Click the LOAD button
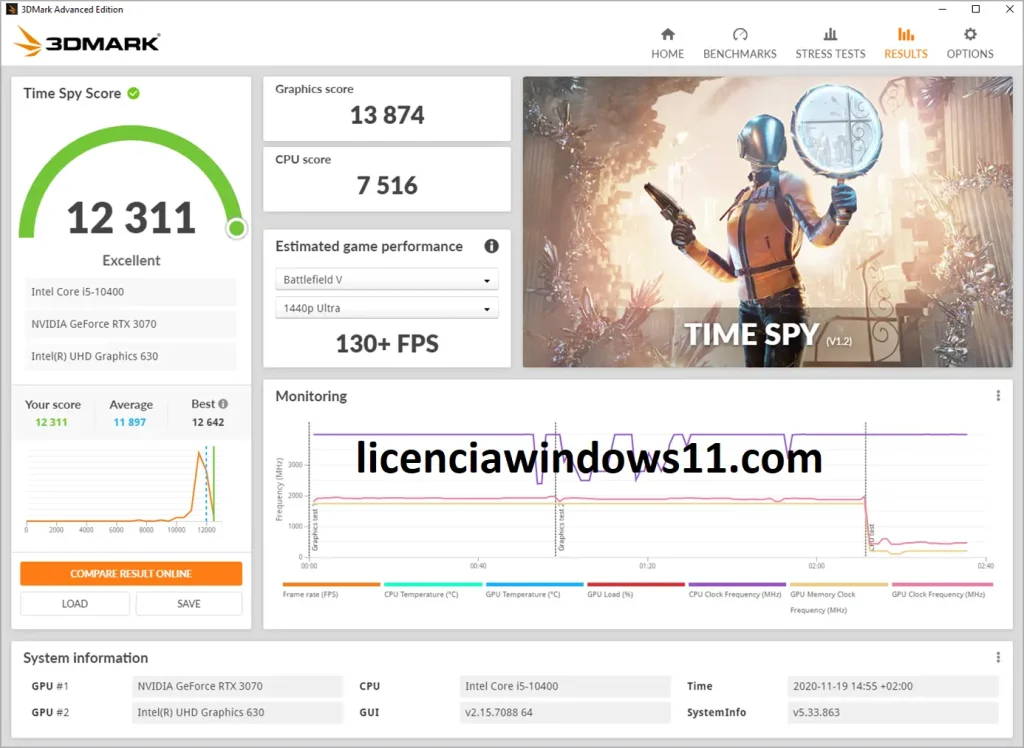Screen dimensions: 1024x748 [74, 604]
